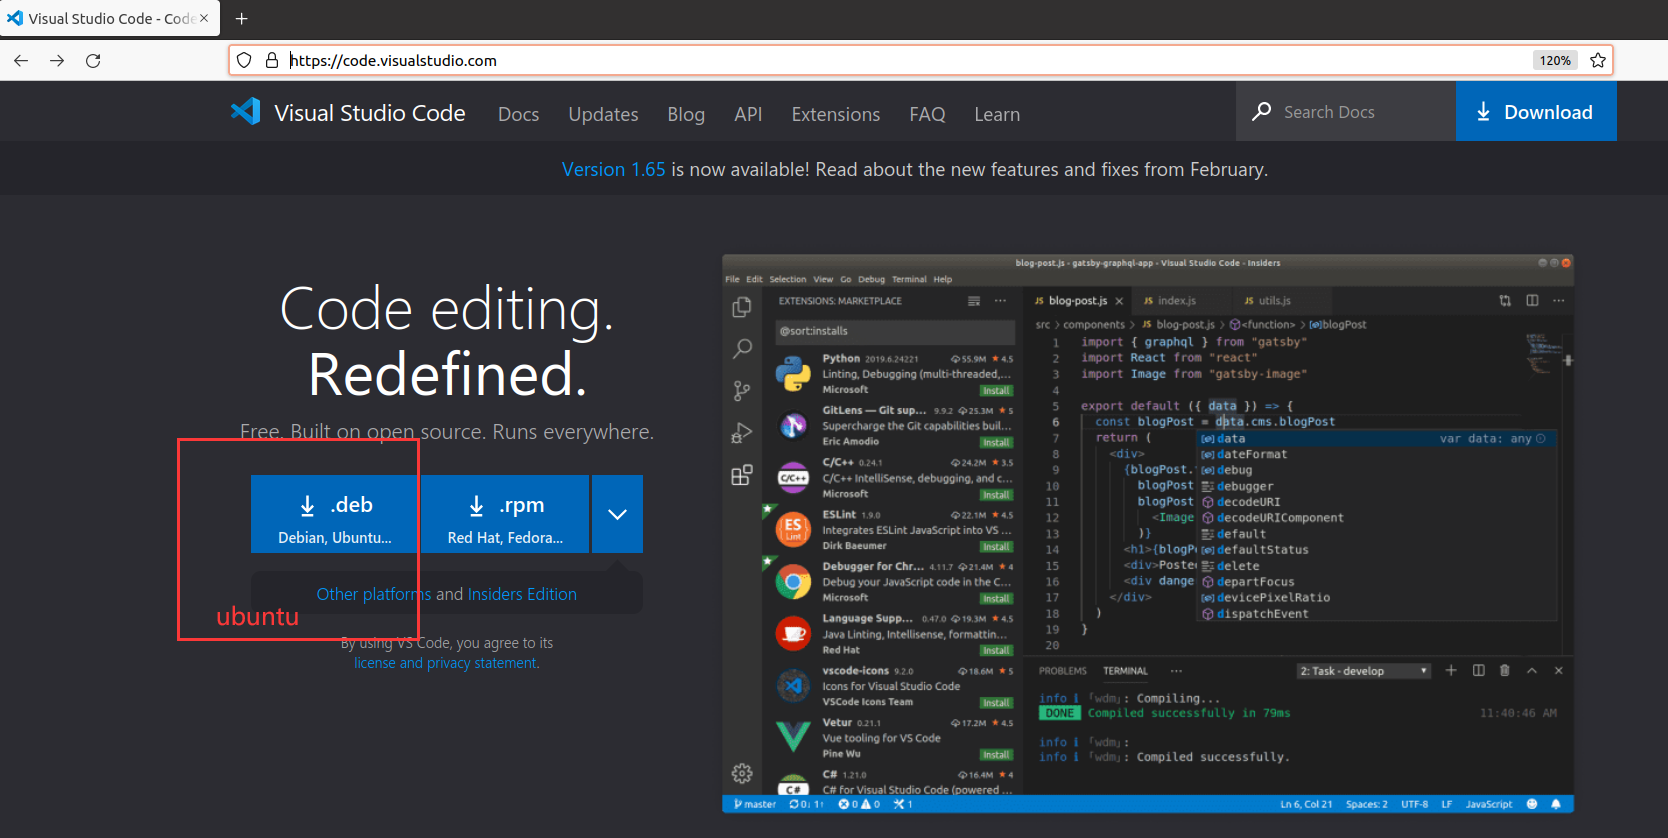This screenshot has width=1668, height=838.
Task: Click the UTF-8 encoding status bar item
Action: 1414,804
